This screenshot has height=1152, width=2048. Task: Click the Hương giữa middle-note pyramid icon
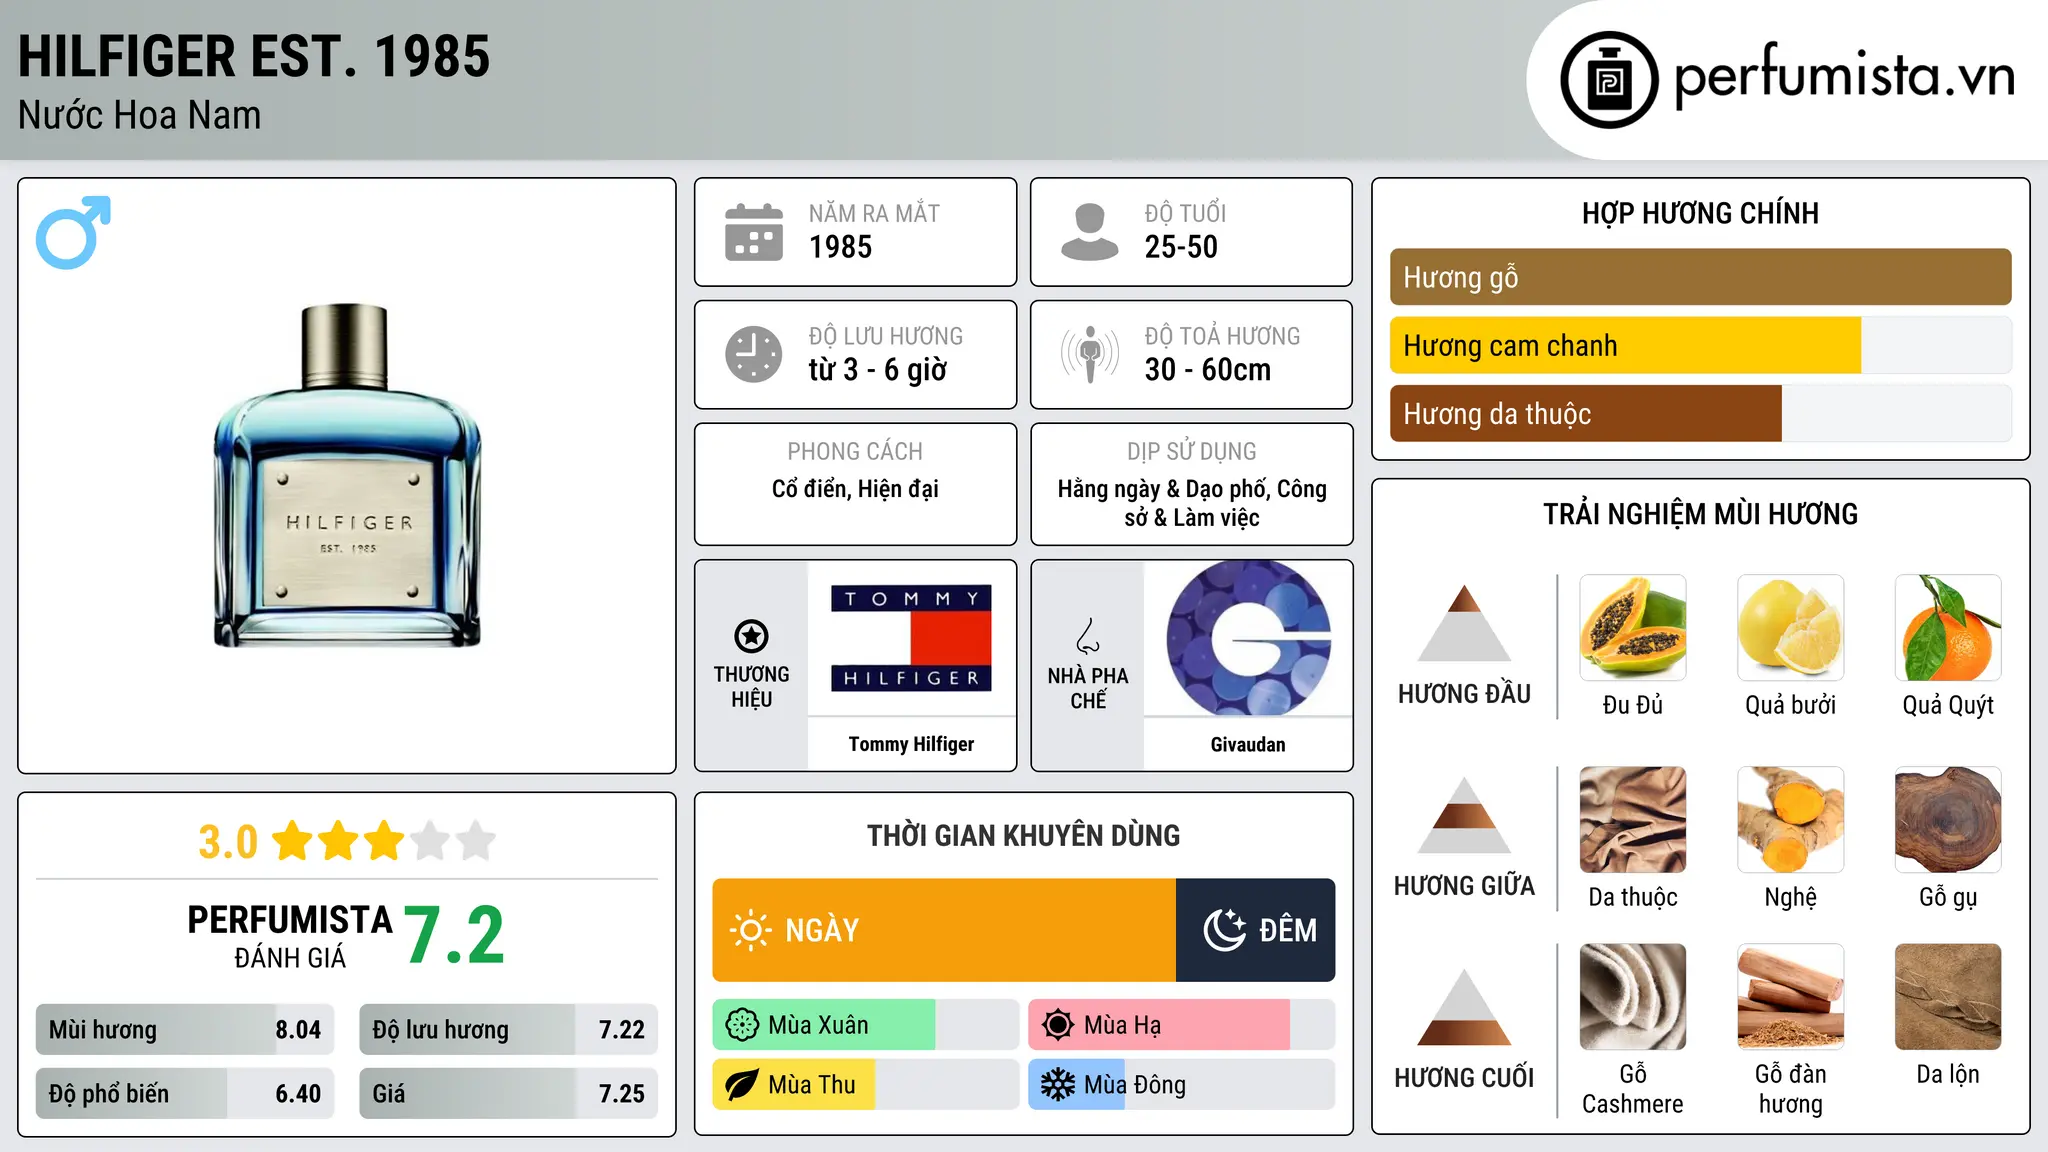(1464, 815)
